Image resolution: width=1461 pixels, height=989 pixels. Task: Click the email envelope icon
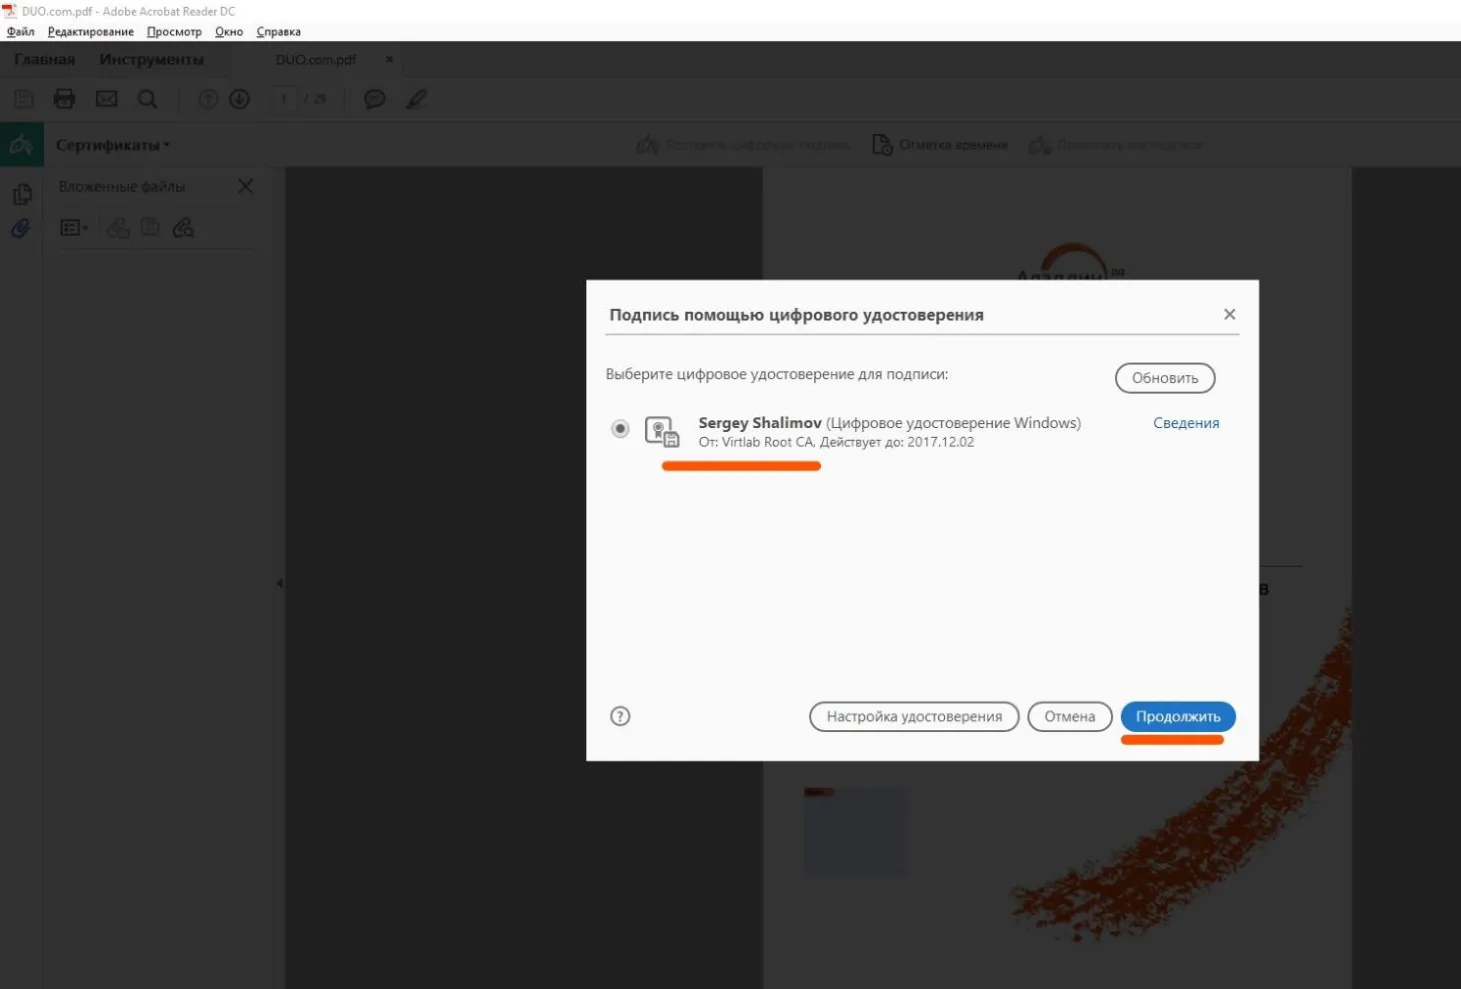click(x=106, y=99)
